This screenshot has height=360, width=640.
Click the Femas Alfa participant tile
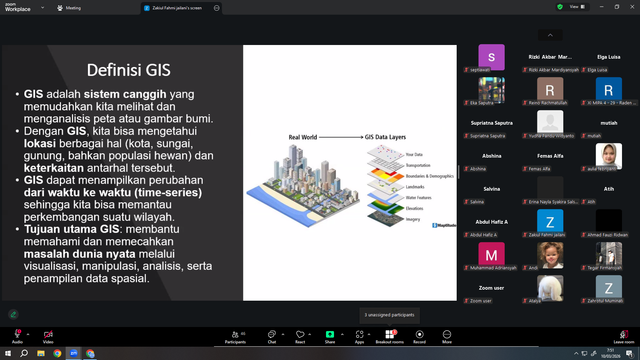click(x=550, y=157)
